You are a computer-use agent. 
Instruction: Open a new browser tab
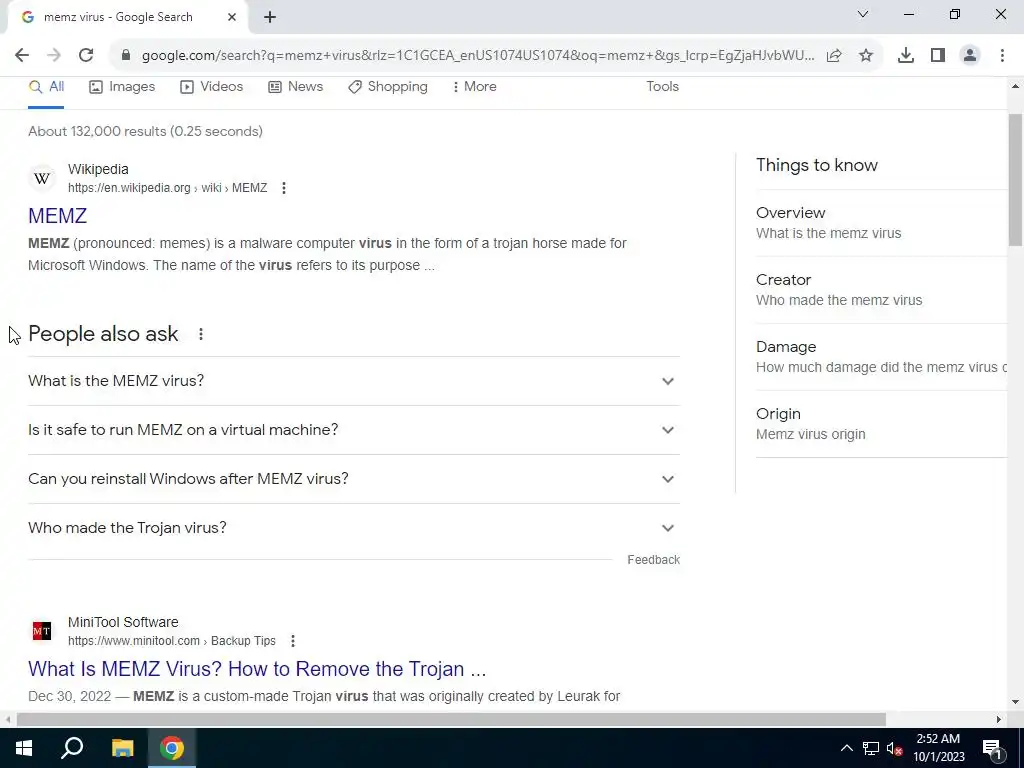(270, 17)
